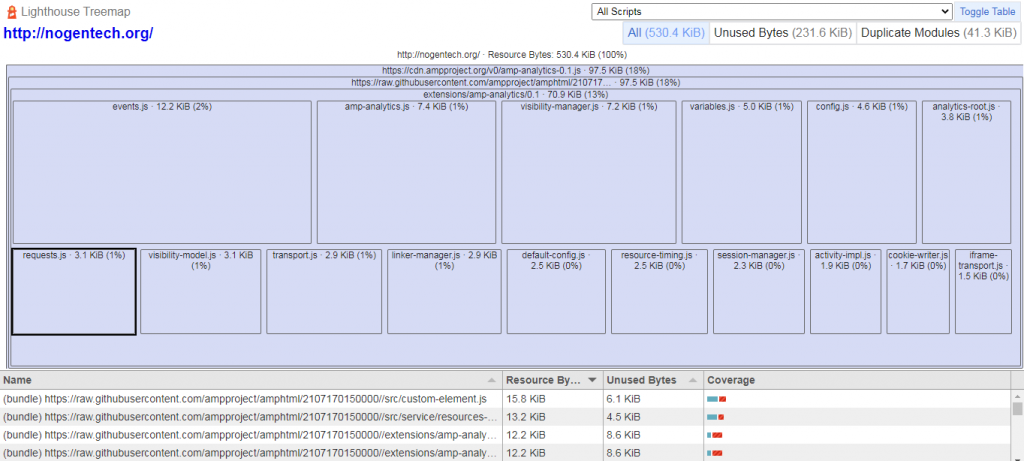Viewport: 1024px width, 461px height.
Task: Select the iframe-transport.js treemap node
Action: (983, 291)
